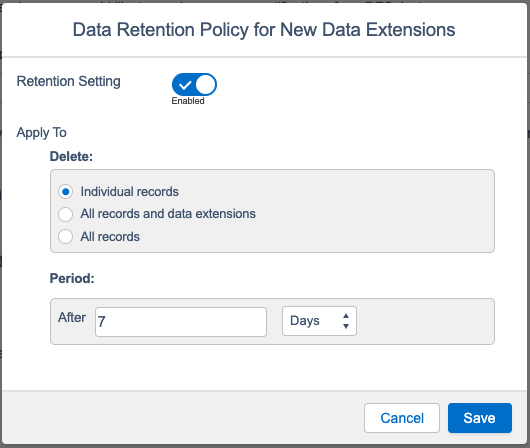Open the Days unit dropdown
Screen dimensions: 530x448
coord(319,321)
